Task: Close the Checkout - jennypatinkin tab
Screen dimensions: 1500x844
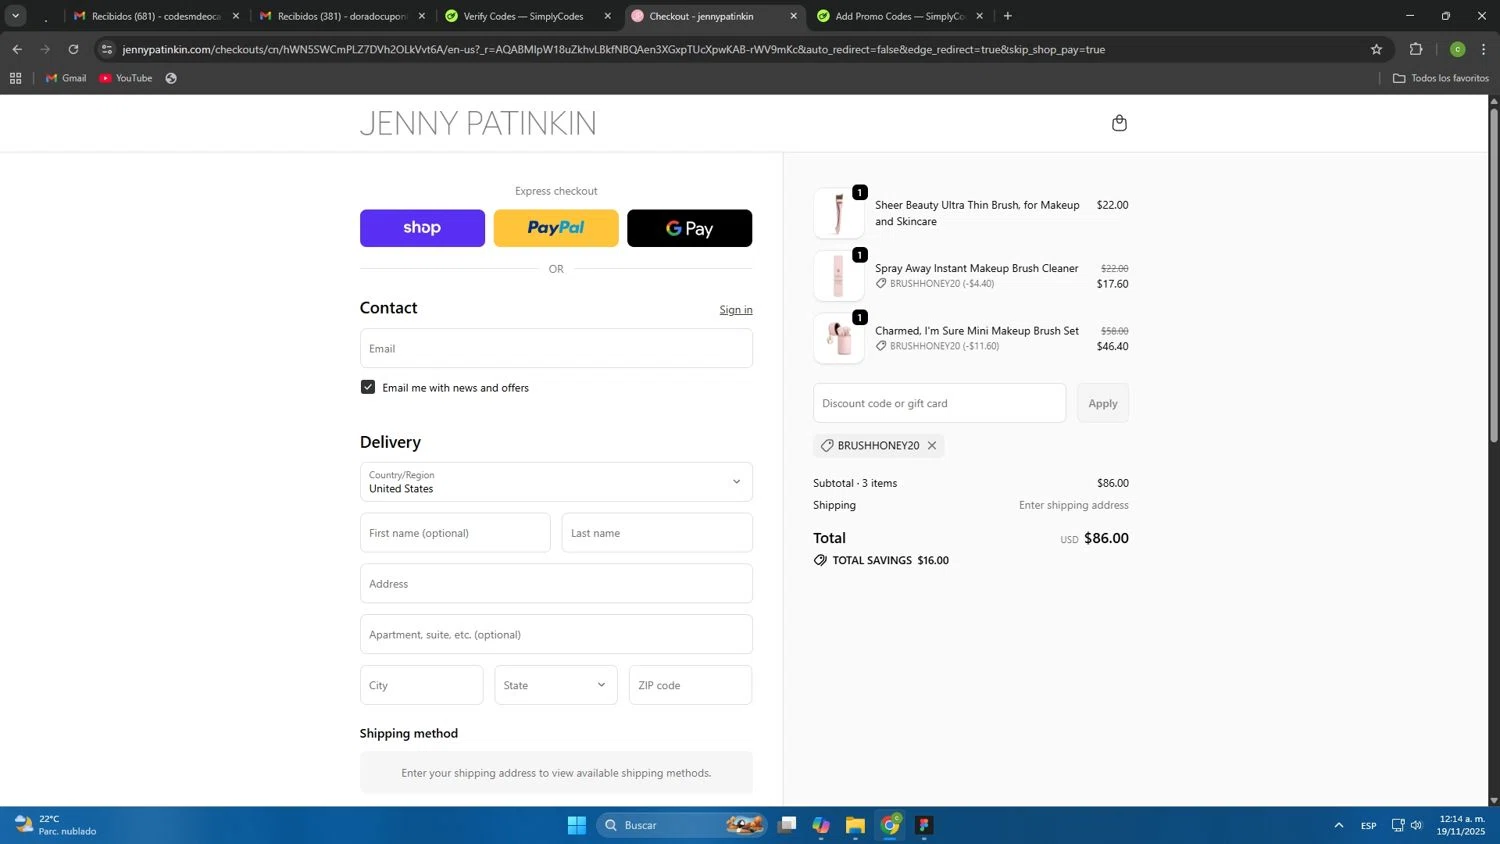Action: click(x=793, y=16)
